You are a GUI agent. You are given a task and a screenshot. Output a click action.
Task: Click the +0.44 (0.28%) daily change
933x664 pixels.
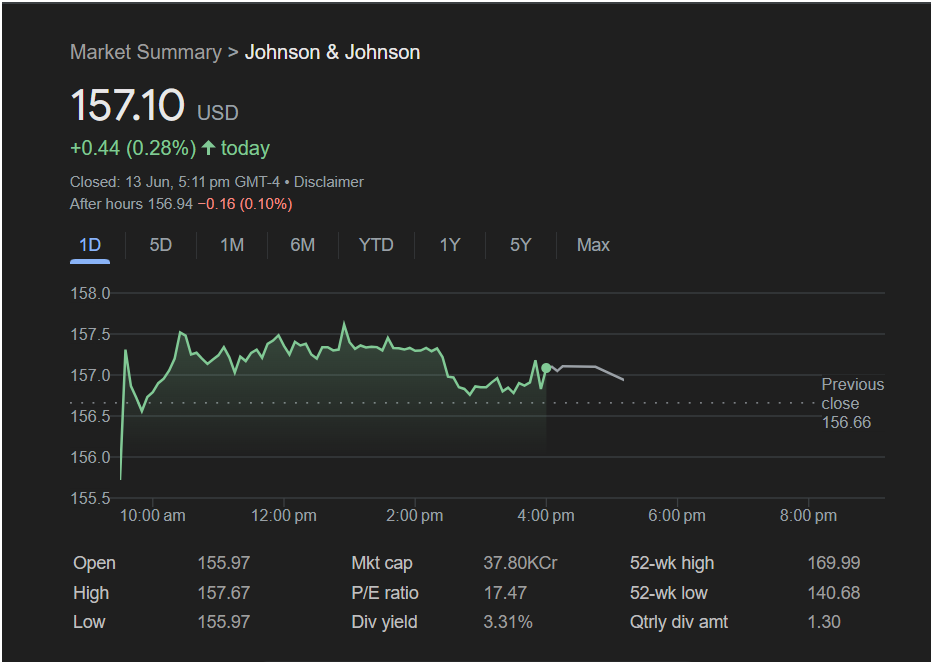133,148
